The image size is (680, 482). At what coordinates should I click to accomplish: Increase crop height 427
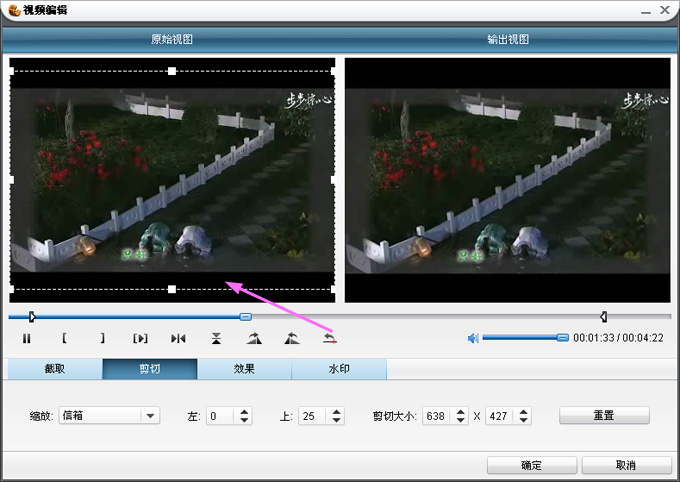(x=523, y=412)
